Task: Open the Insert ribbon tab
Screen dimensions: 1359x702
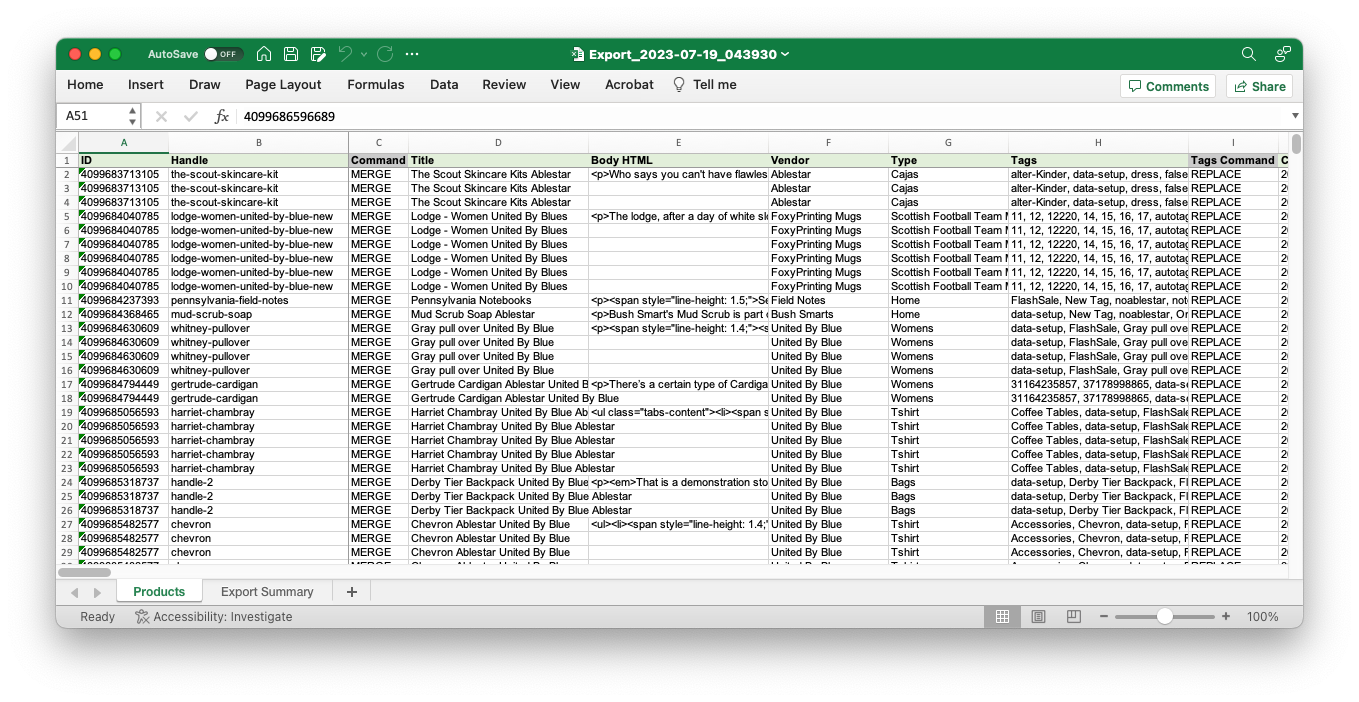Action: [x=146, y=85]
